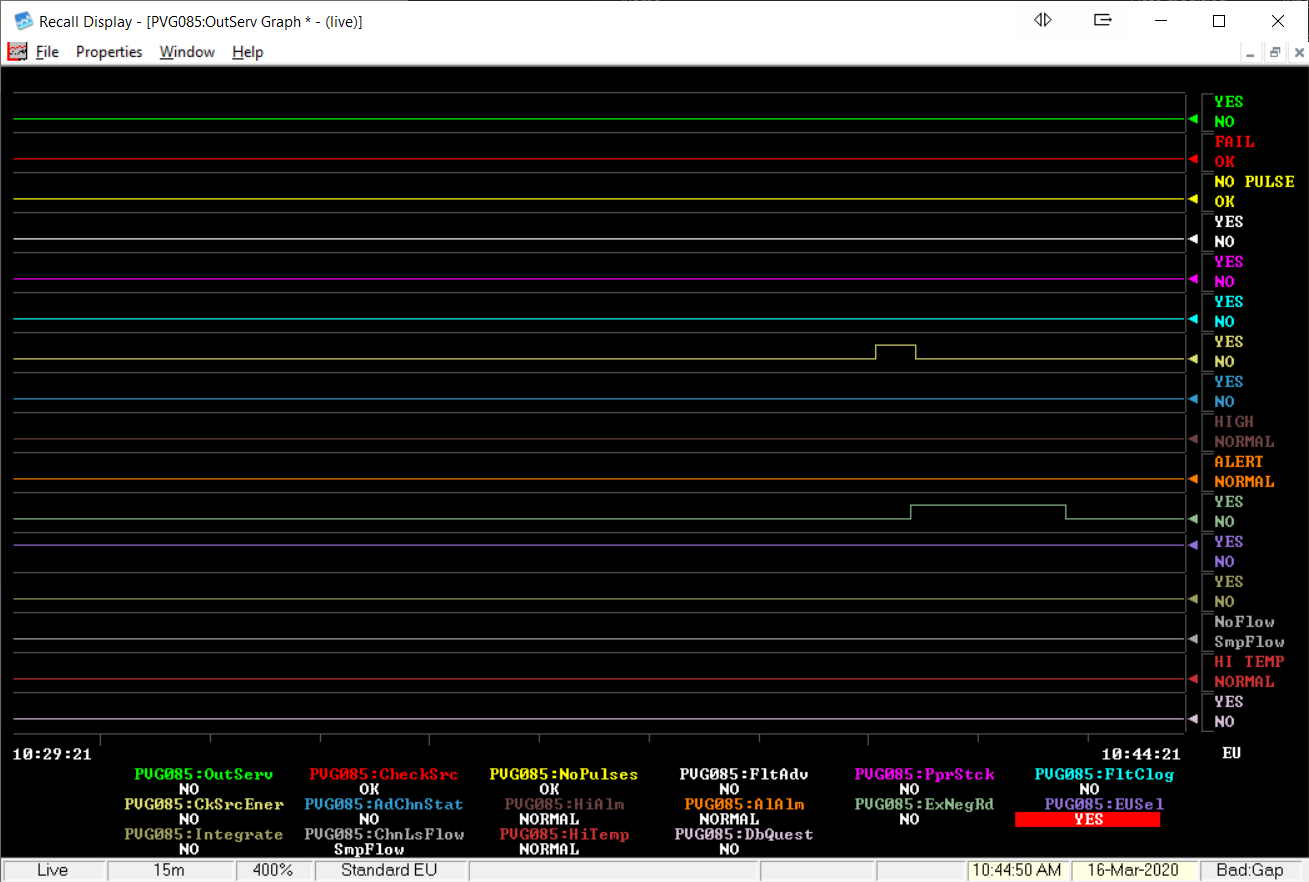Select the PVG085:FltClog legend tag
Screen dimensions: 1309x882
point(1104,774)
